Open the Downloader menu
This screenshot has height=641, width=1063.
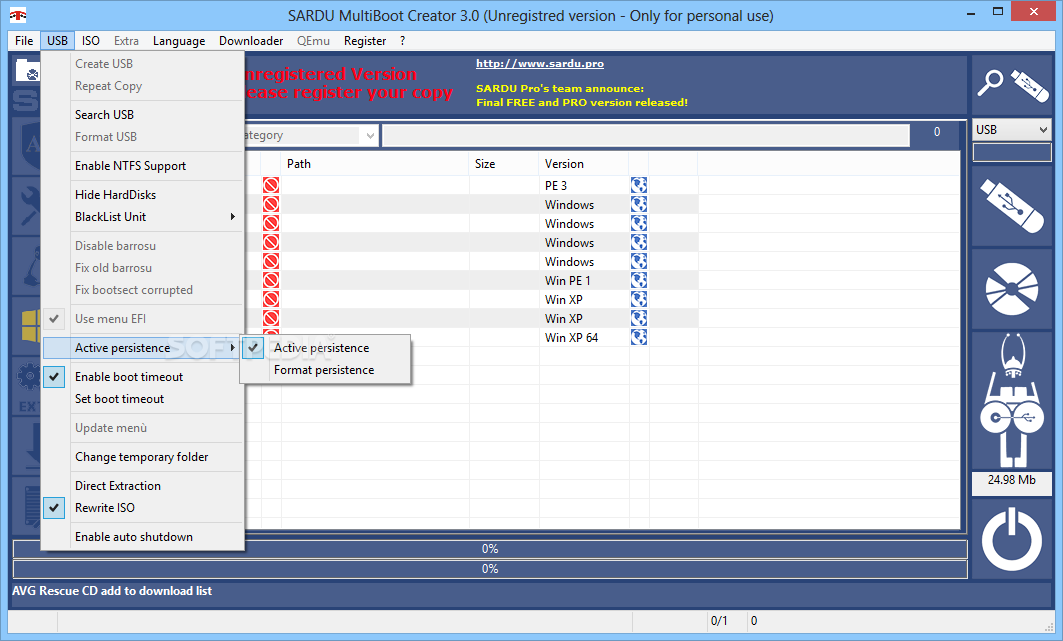(251, 41)
